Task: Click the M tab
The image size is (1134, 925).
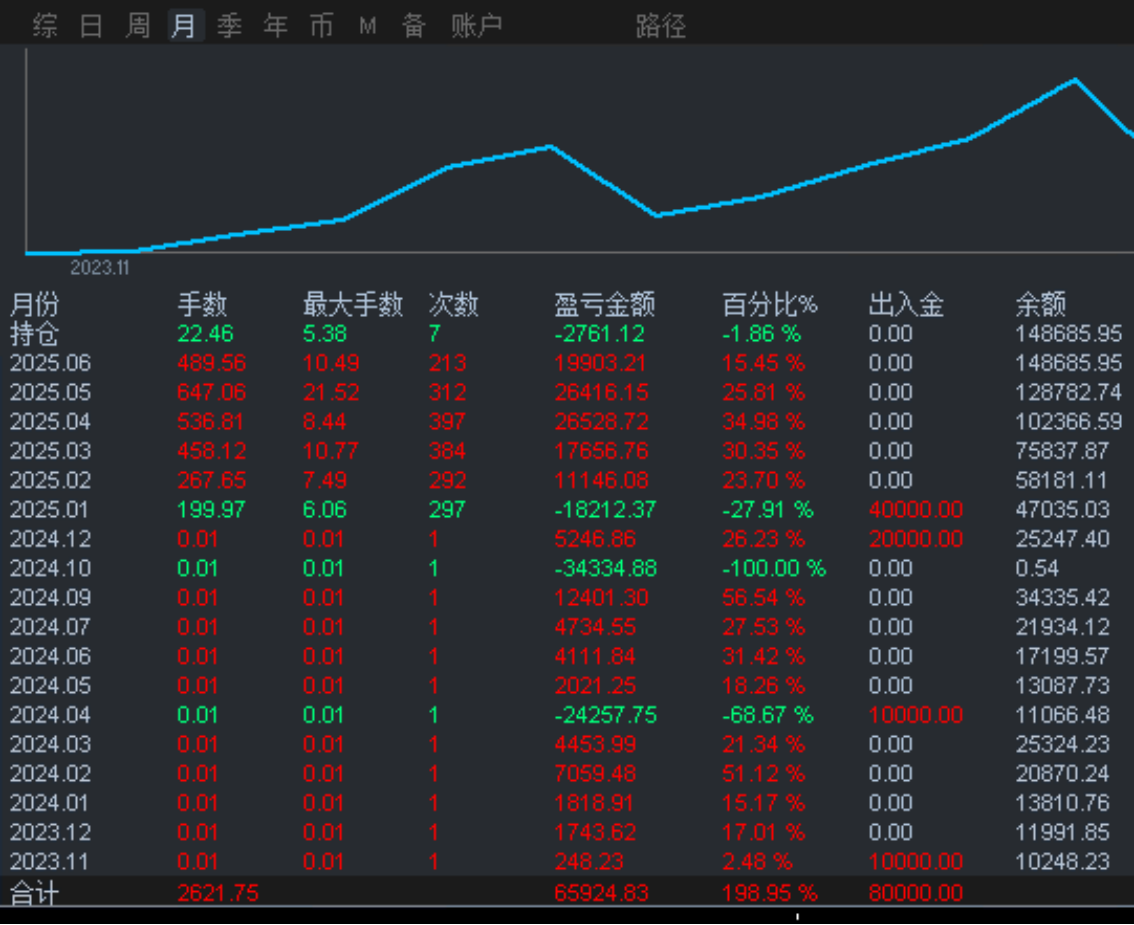Action: tap(368, 26)
